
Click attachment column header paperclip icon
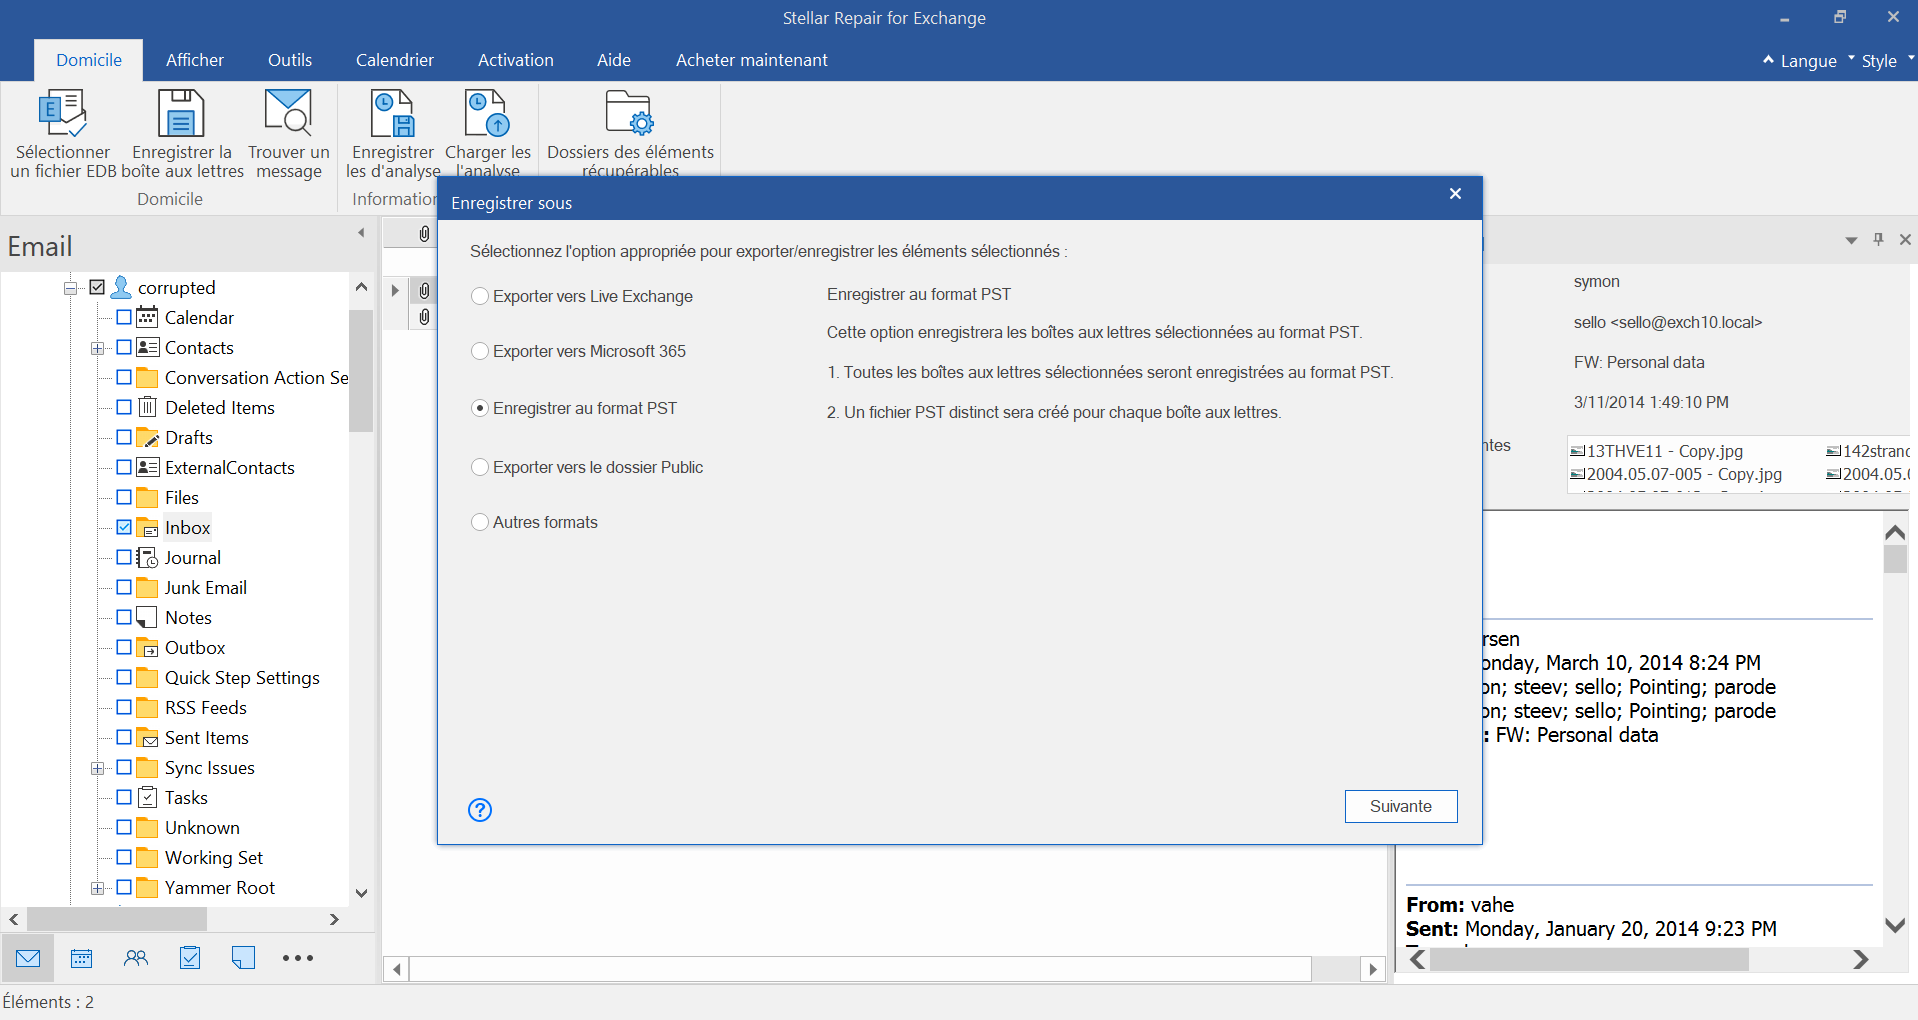(424, 234)
